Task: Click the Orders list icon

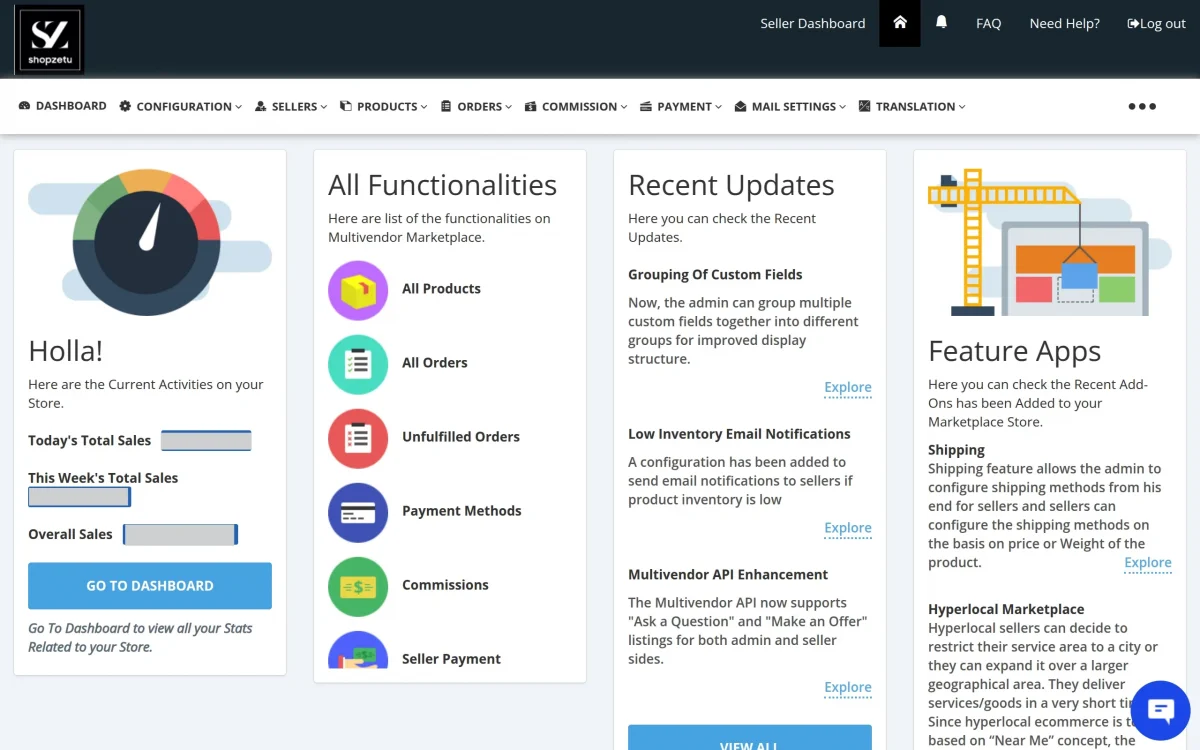Action: pos(446,106)
